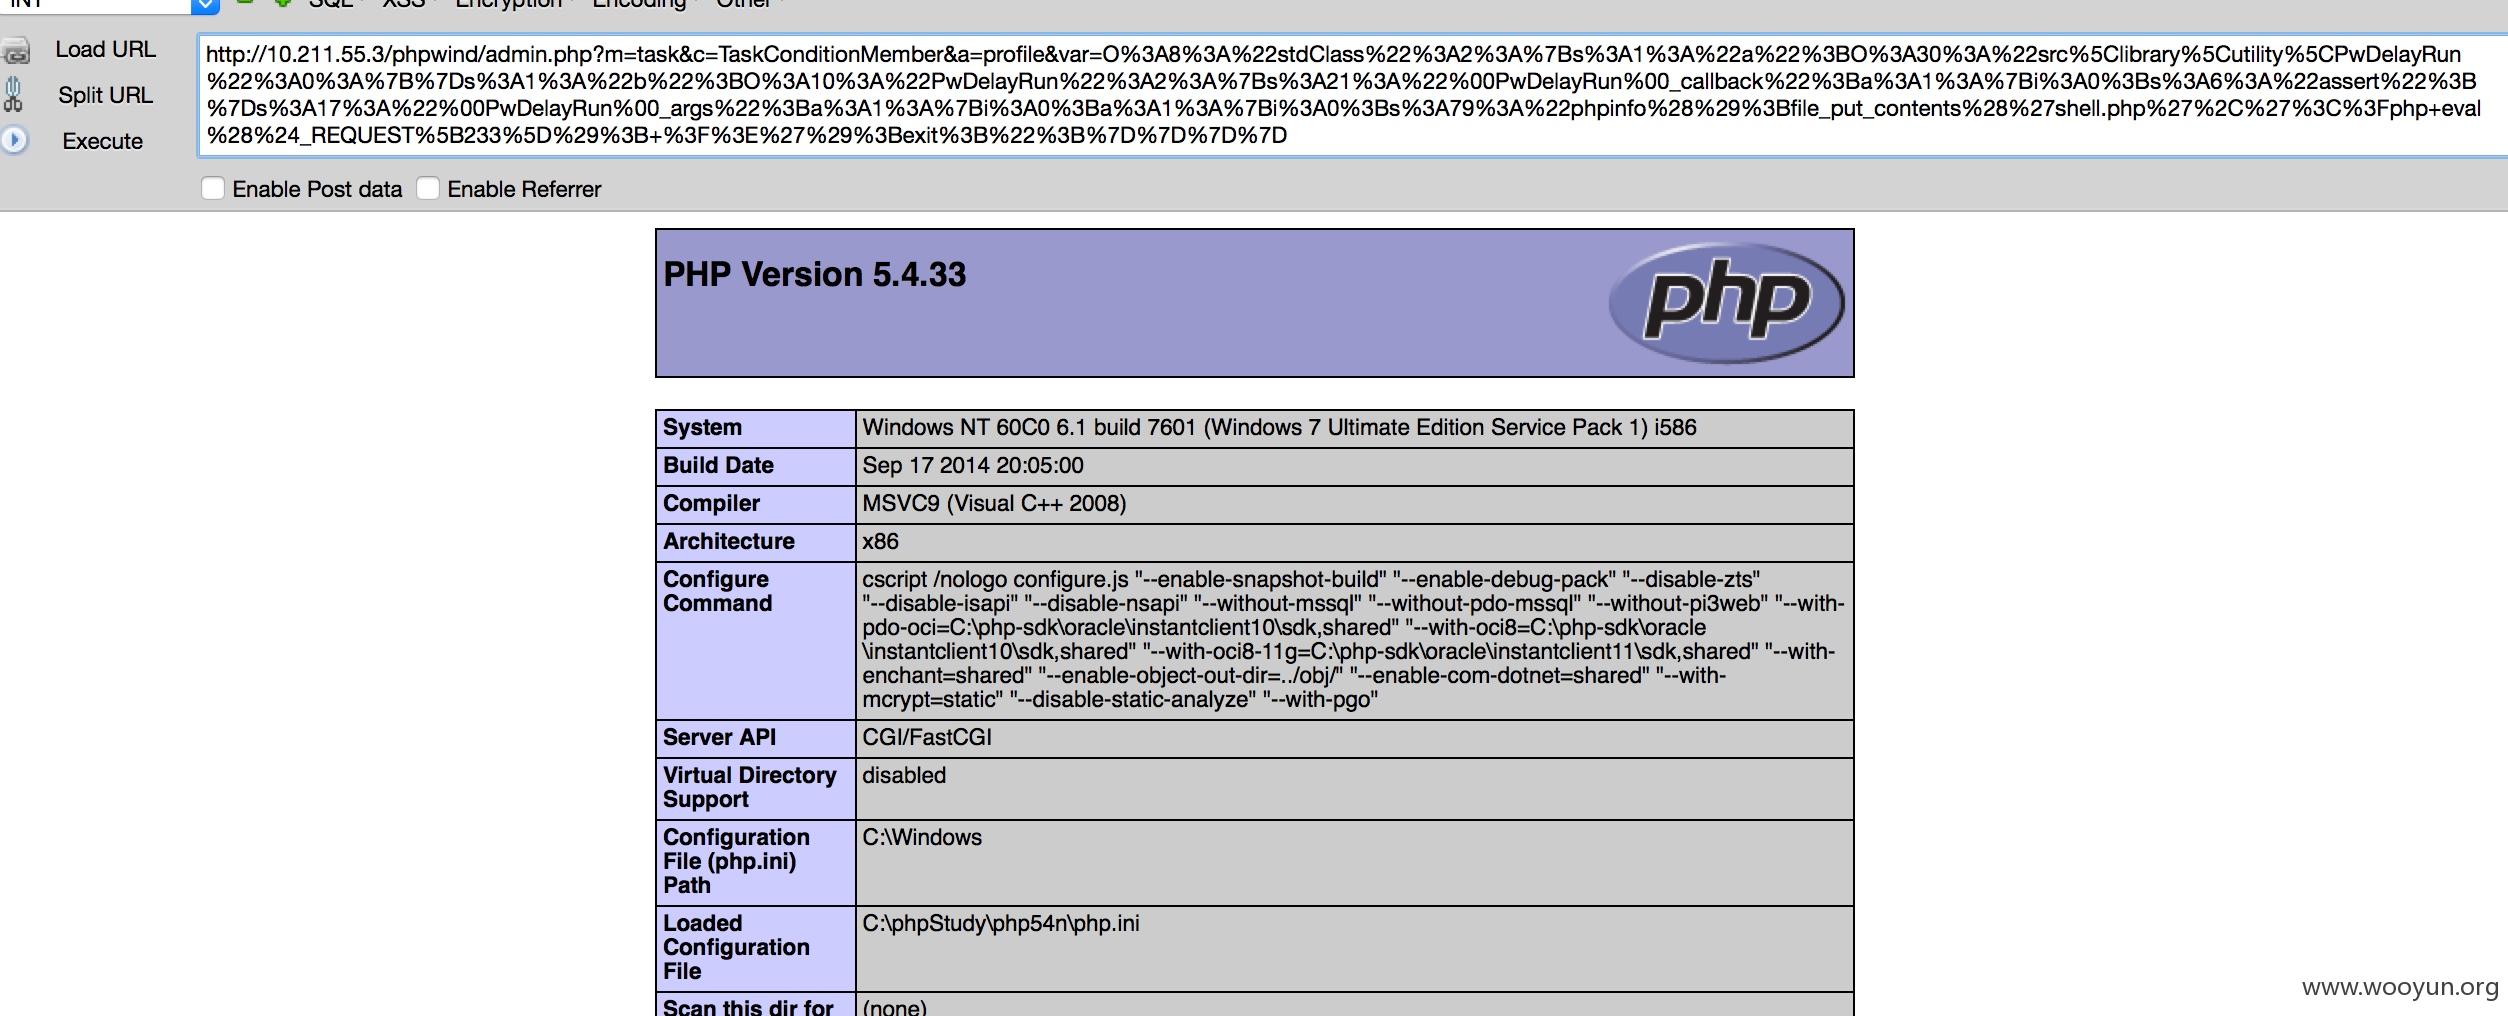
Task: Execute the request in HackBar
Action: (102, 141)
